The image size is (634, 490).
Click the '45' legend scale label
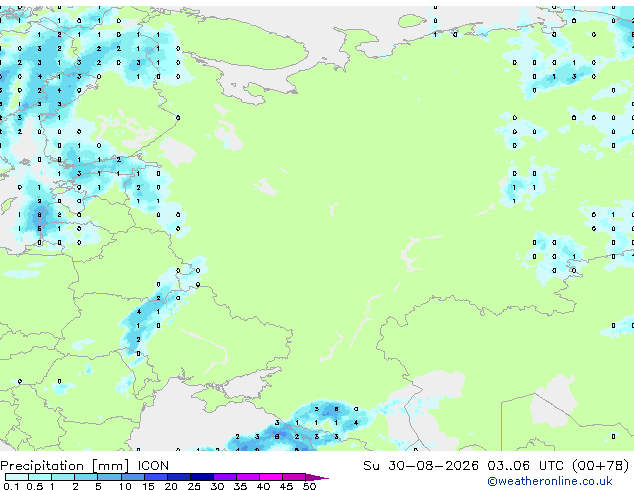(x=287, y=486)
